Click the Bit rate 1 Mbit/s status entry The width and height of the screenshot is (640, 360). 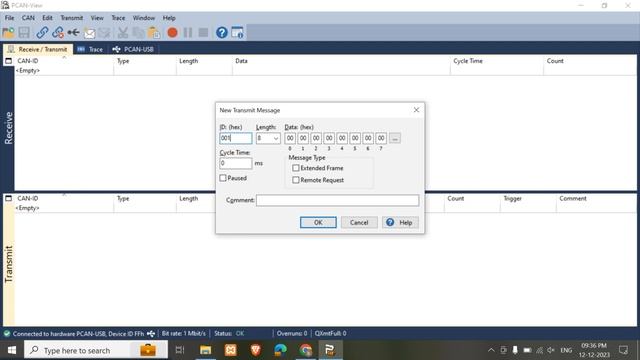184,333
